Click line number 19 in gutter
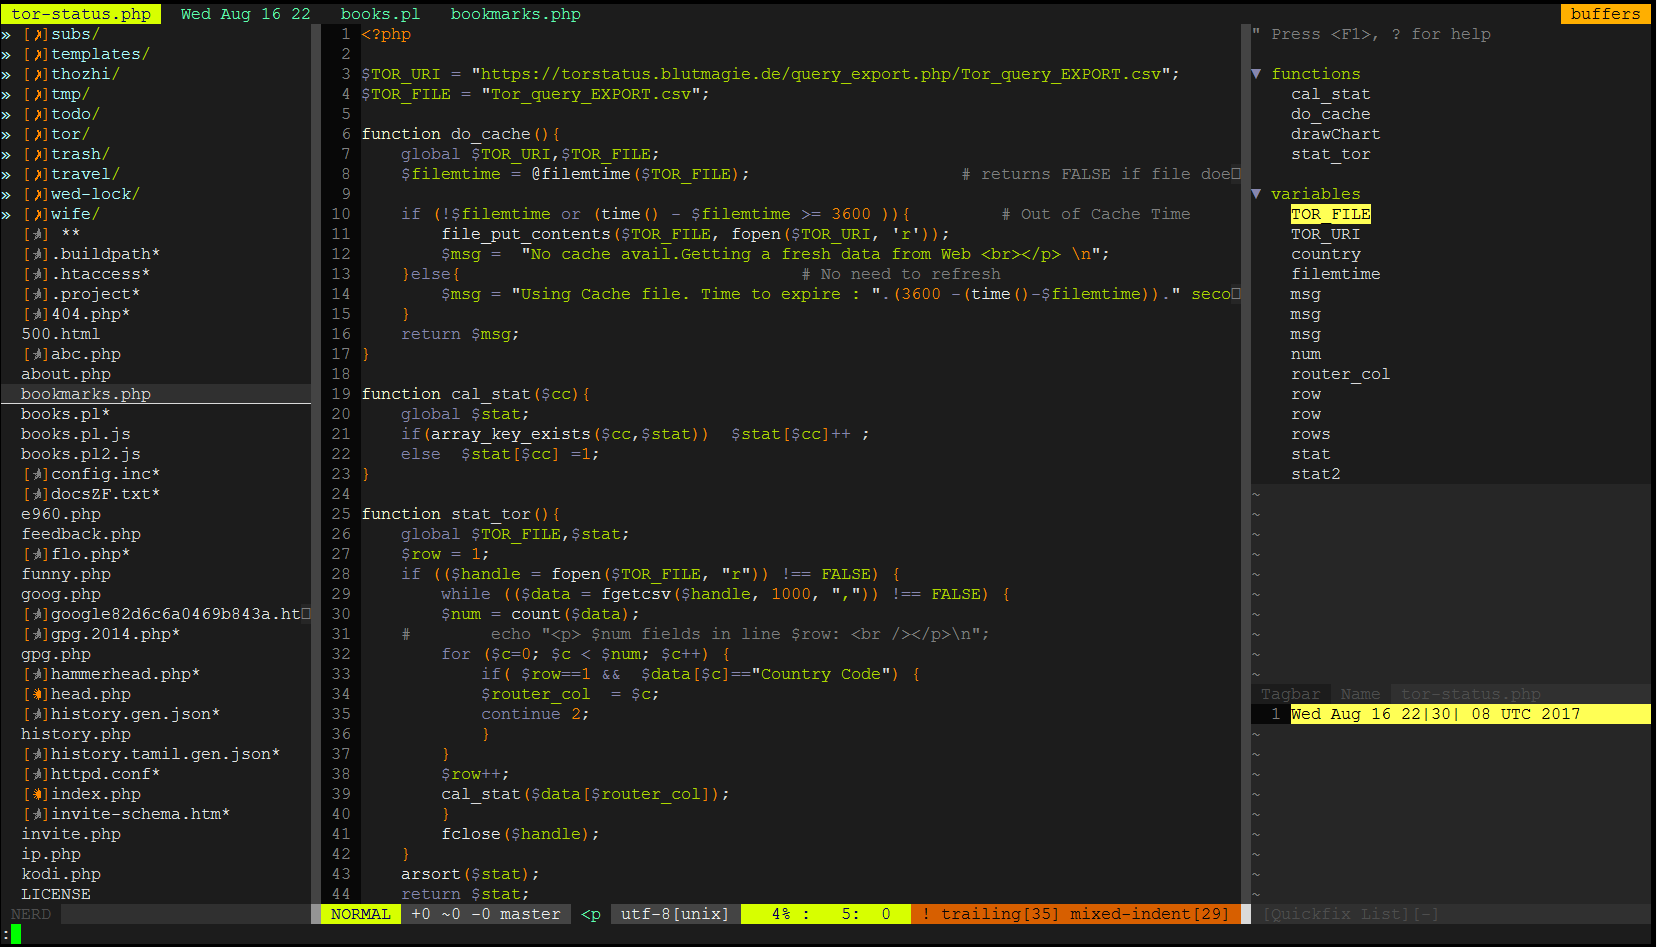 (x=341, y=394)
